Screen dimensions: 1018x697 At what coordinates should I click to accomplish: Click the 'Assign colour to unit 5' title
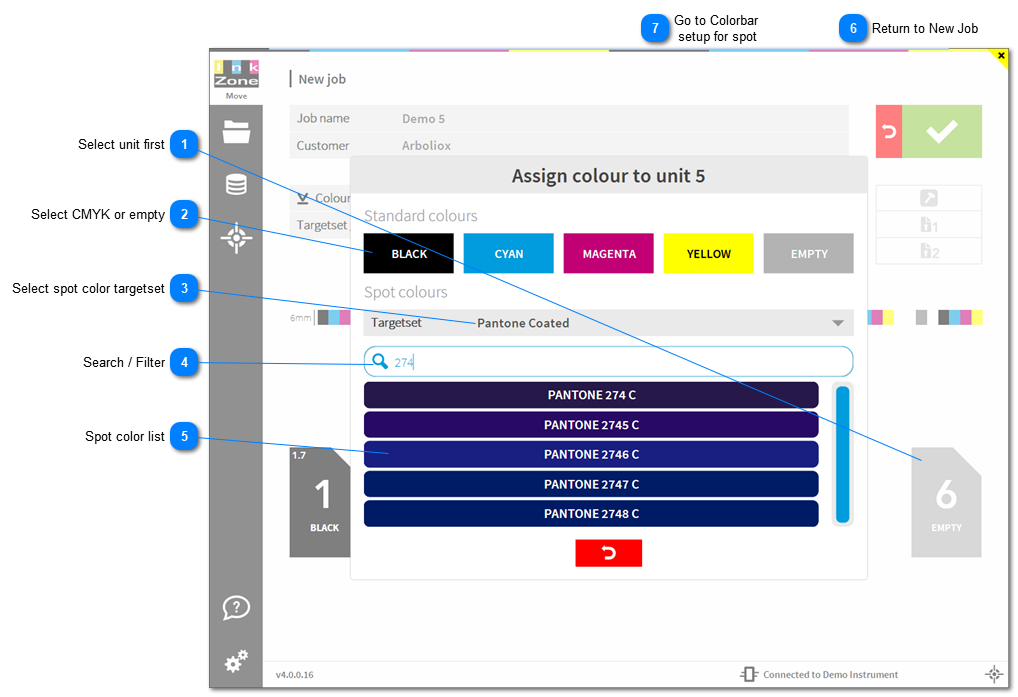[608, 176]
